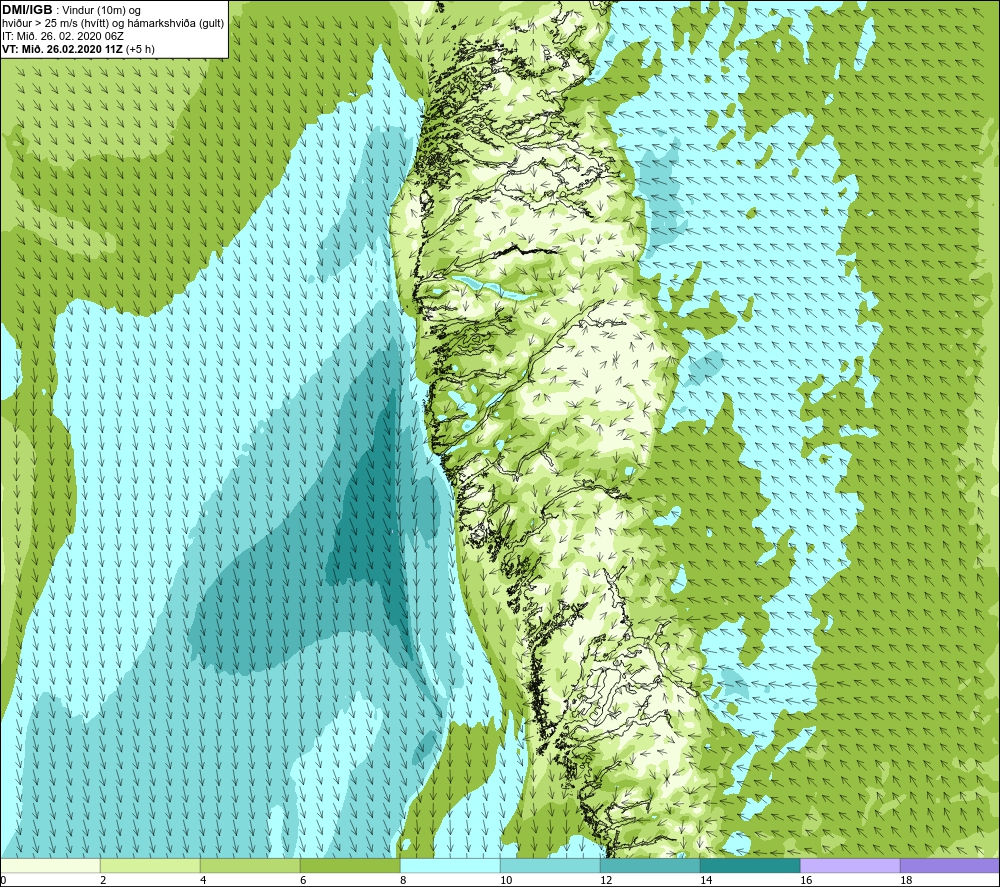Click the scale label 2
The width and height of the screenshot is (1000, 887).
103,881
